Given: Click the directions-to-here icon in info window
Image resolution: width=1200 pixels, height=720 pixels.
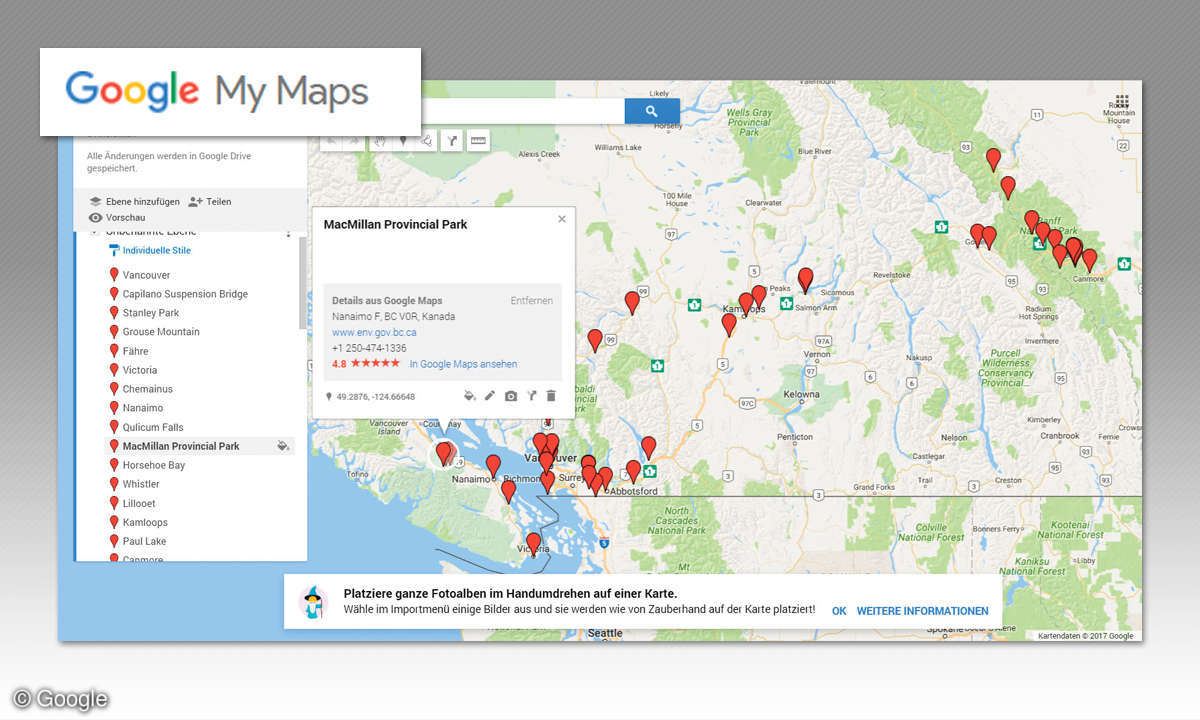Looking at the screenshot, I should (x=531, y=396).
